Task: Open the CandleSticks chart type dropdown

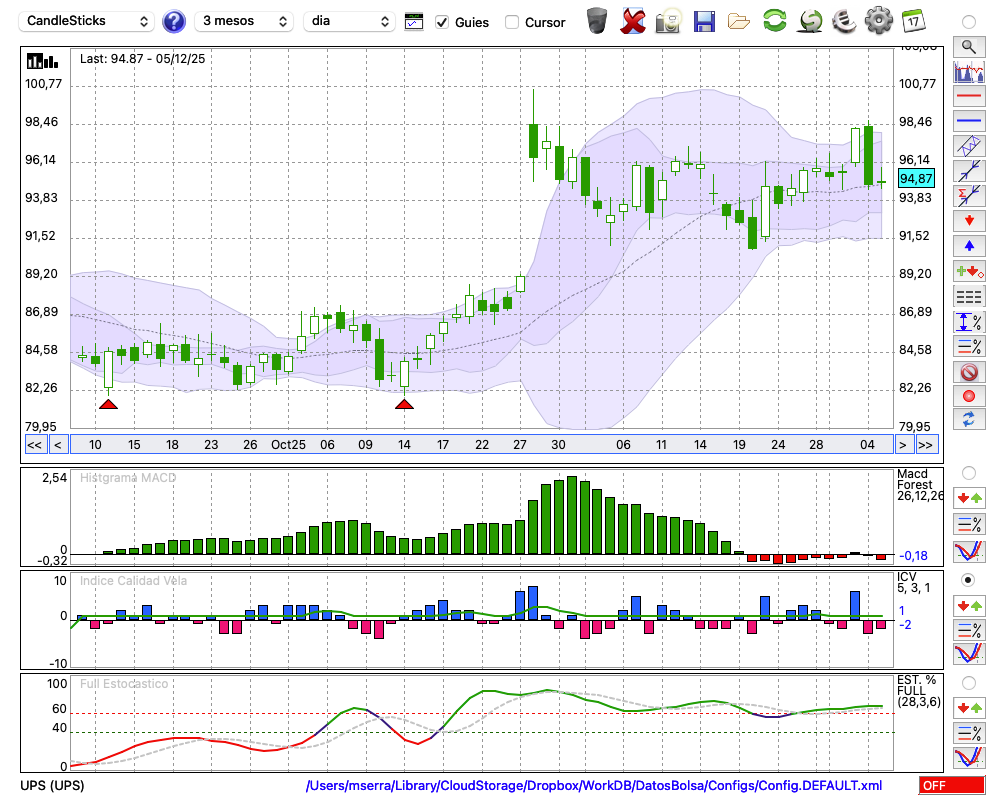Action: pyautogui.click(x=87, y=21)
